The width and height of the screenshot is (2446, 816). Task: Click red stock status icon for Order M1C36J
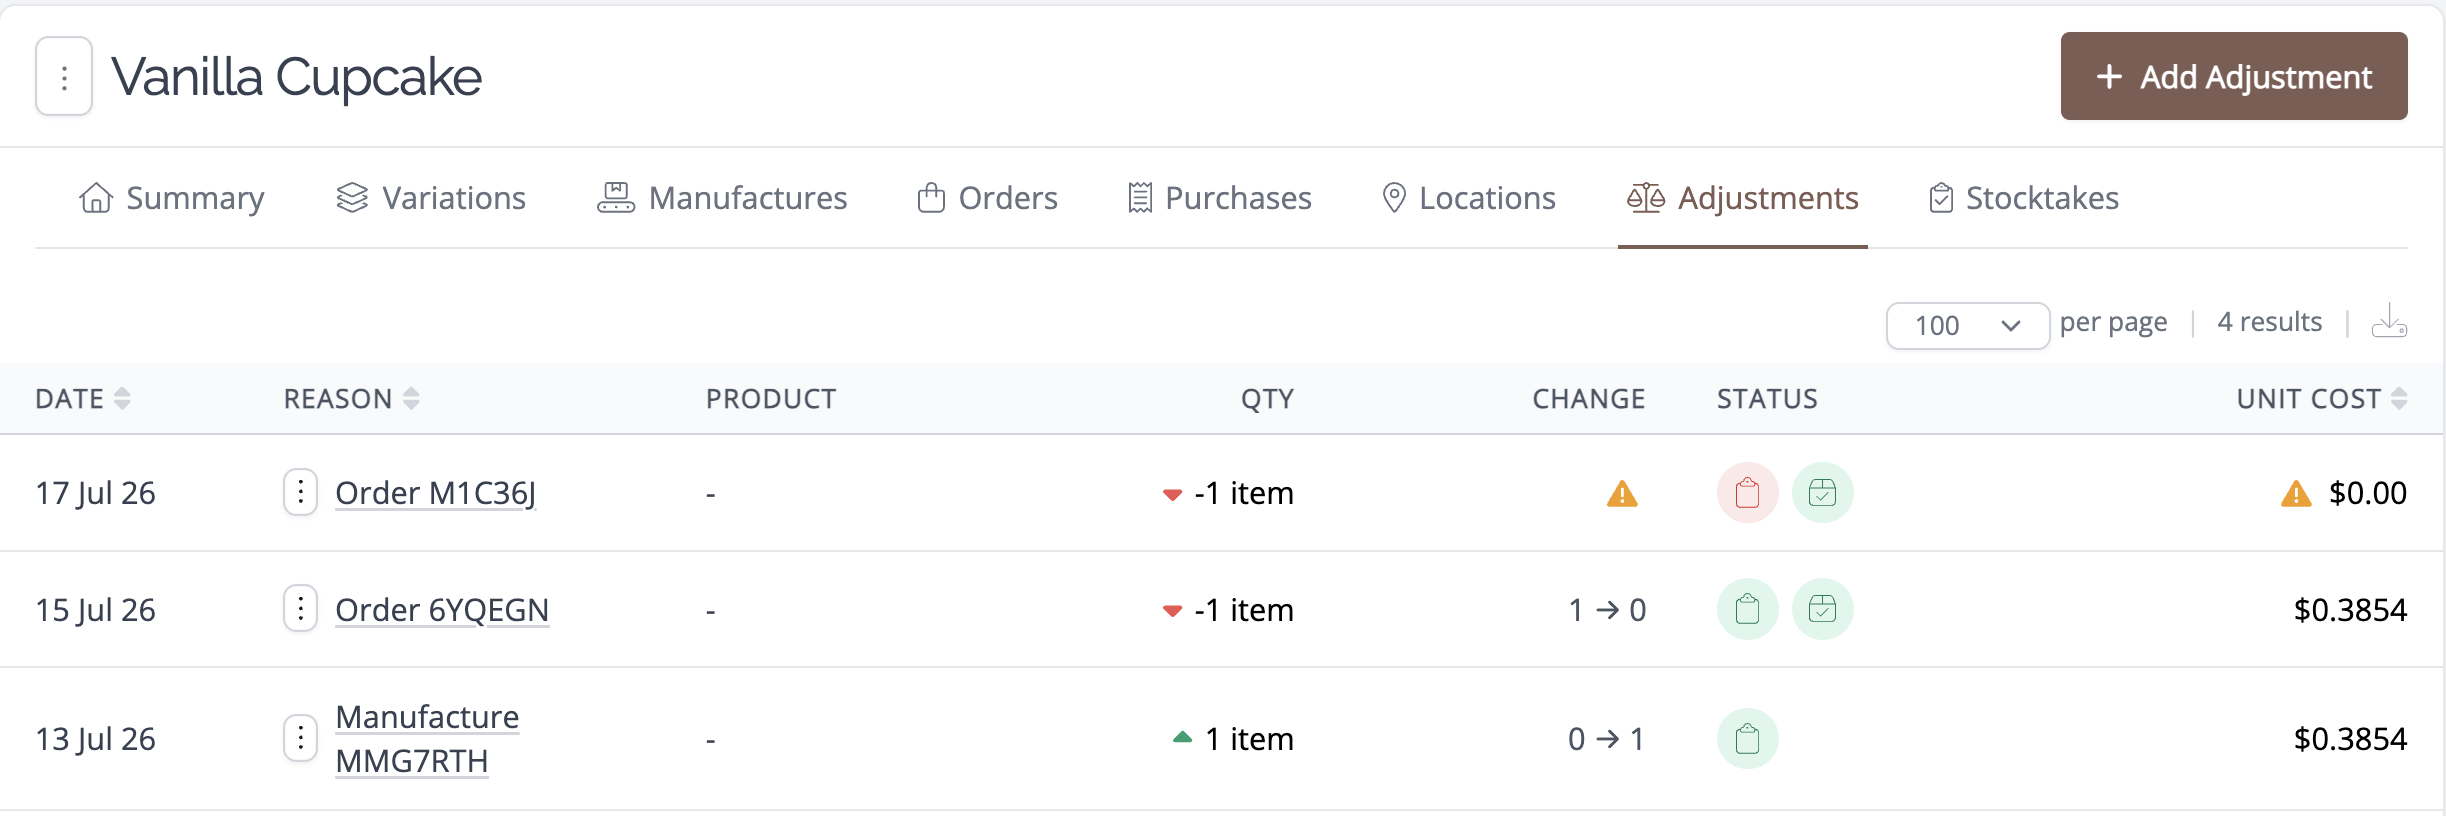pyautogui.click(x=1747, y=493)
